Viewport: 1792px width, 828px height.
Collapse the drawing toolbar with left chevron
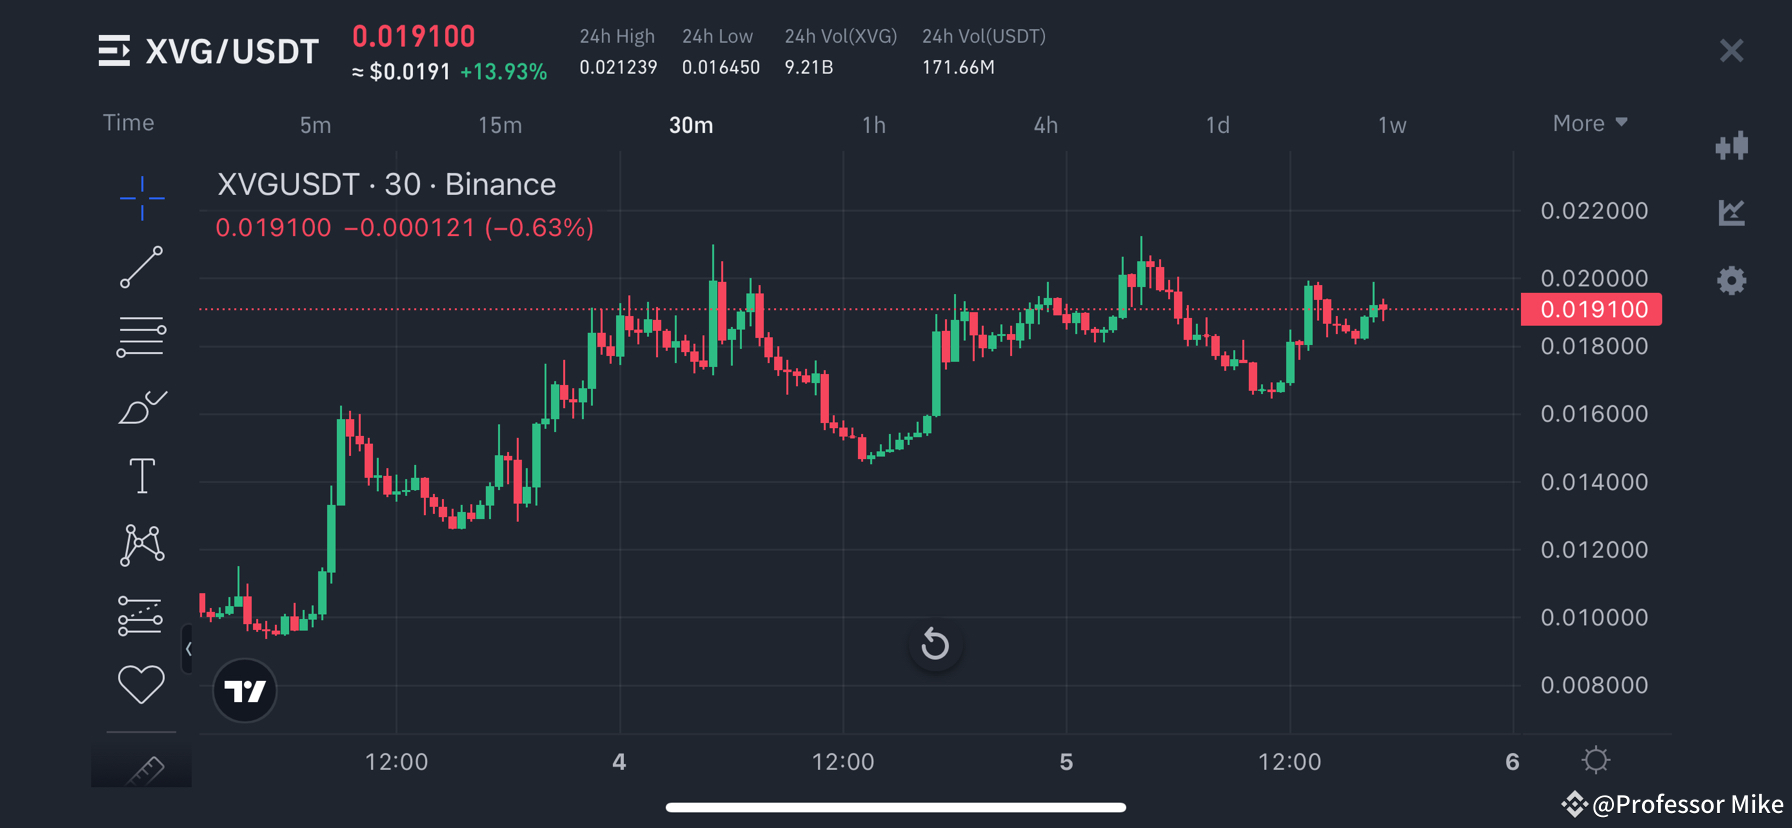pos(188,648)
